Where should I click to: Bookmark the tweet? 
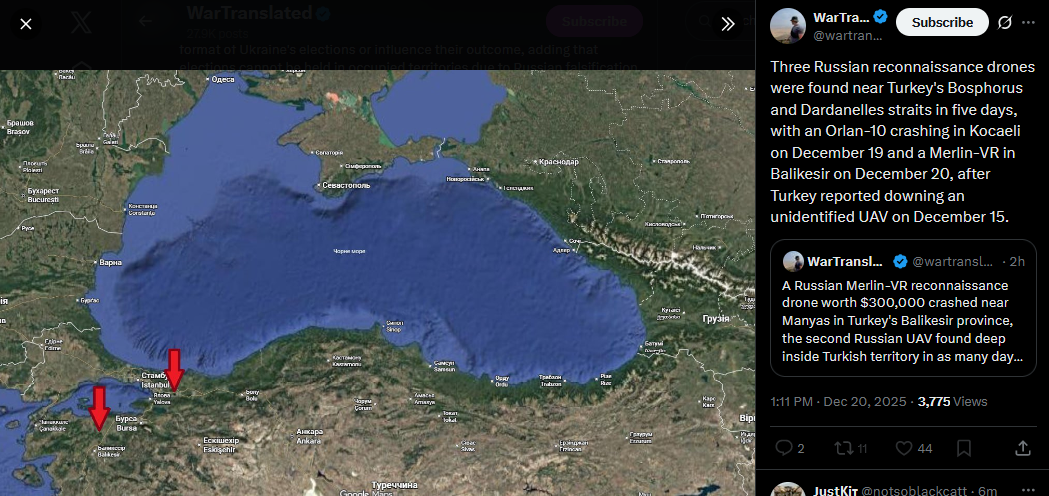[x=964, y=448]
